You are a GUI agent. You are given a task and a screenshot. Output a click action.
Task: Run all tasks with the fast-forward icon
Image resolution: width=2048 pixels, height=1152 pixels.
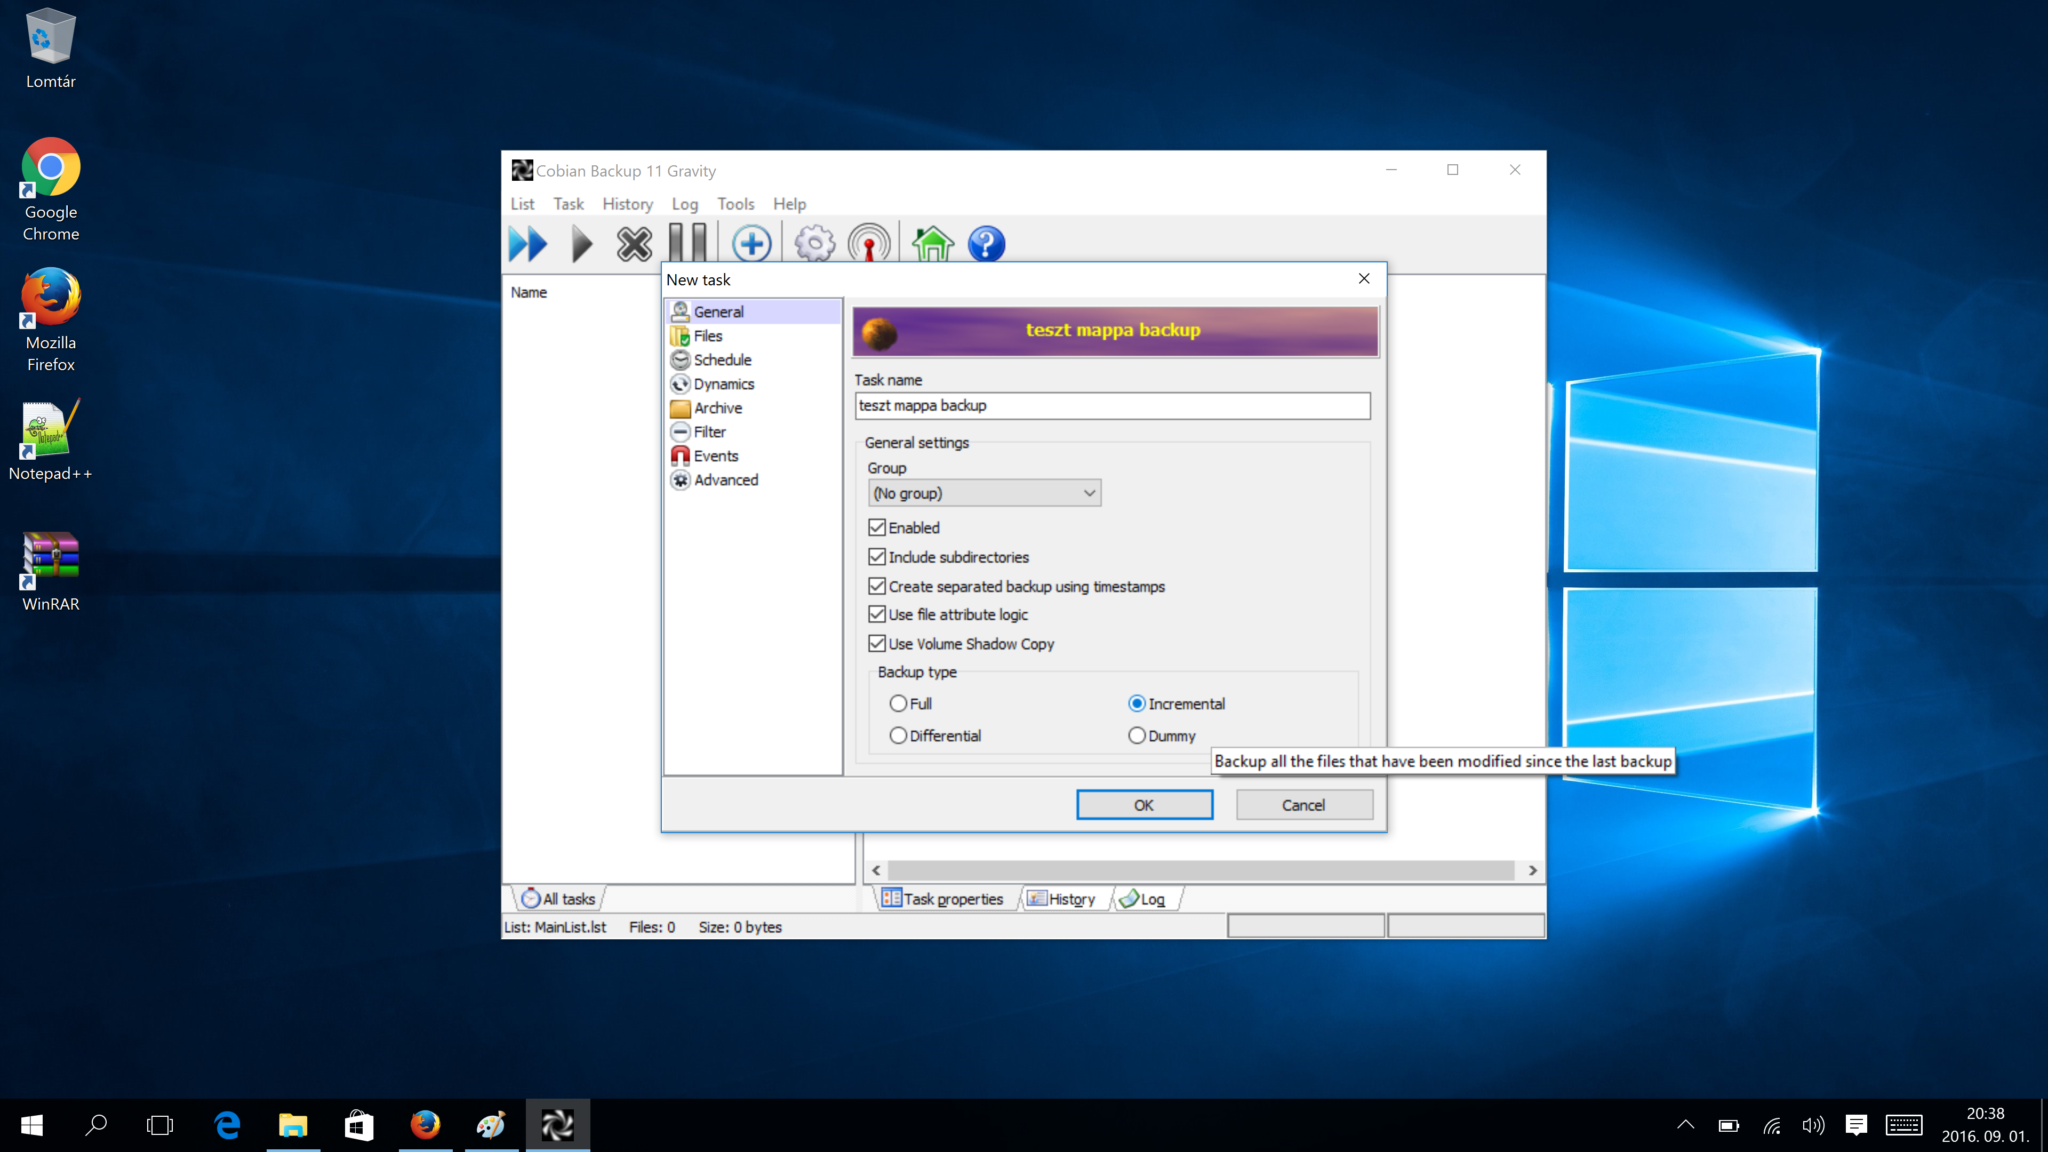coord(528,242)
